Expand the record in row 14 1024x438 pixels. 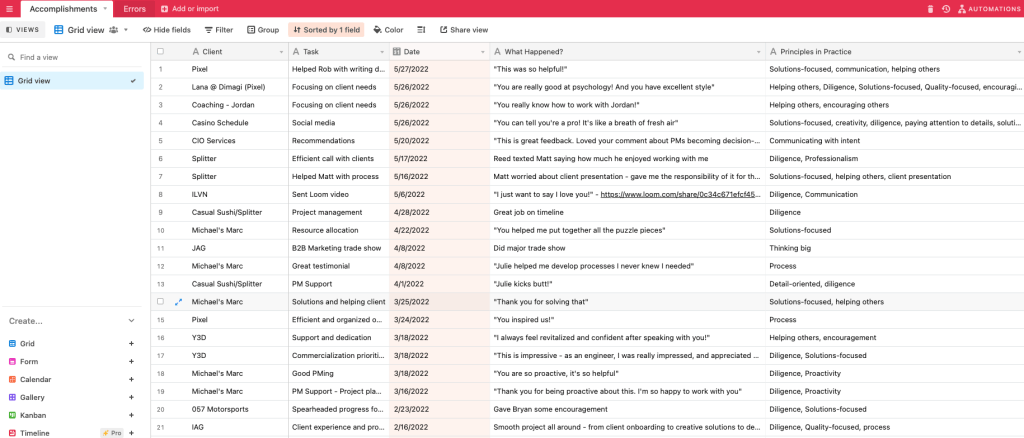[178, 301]
